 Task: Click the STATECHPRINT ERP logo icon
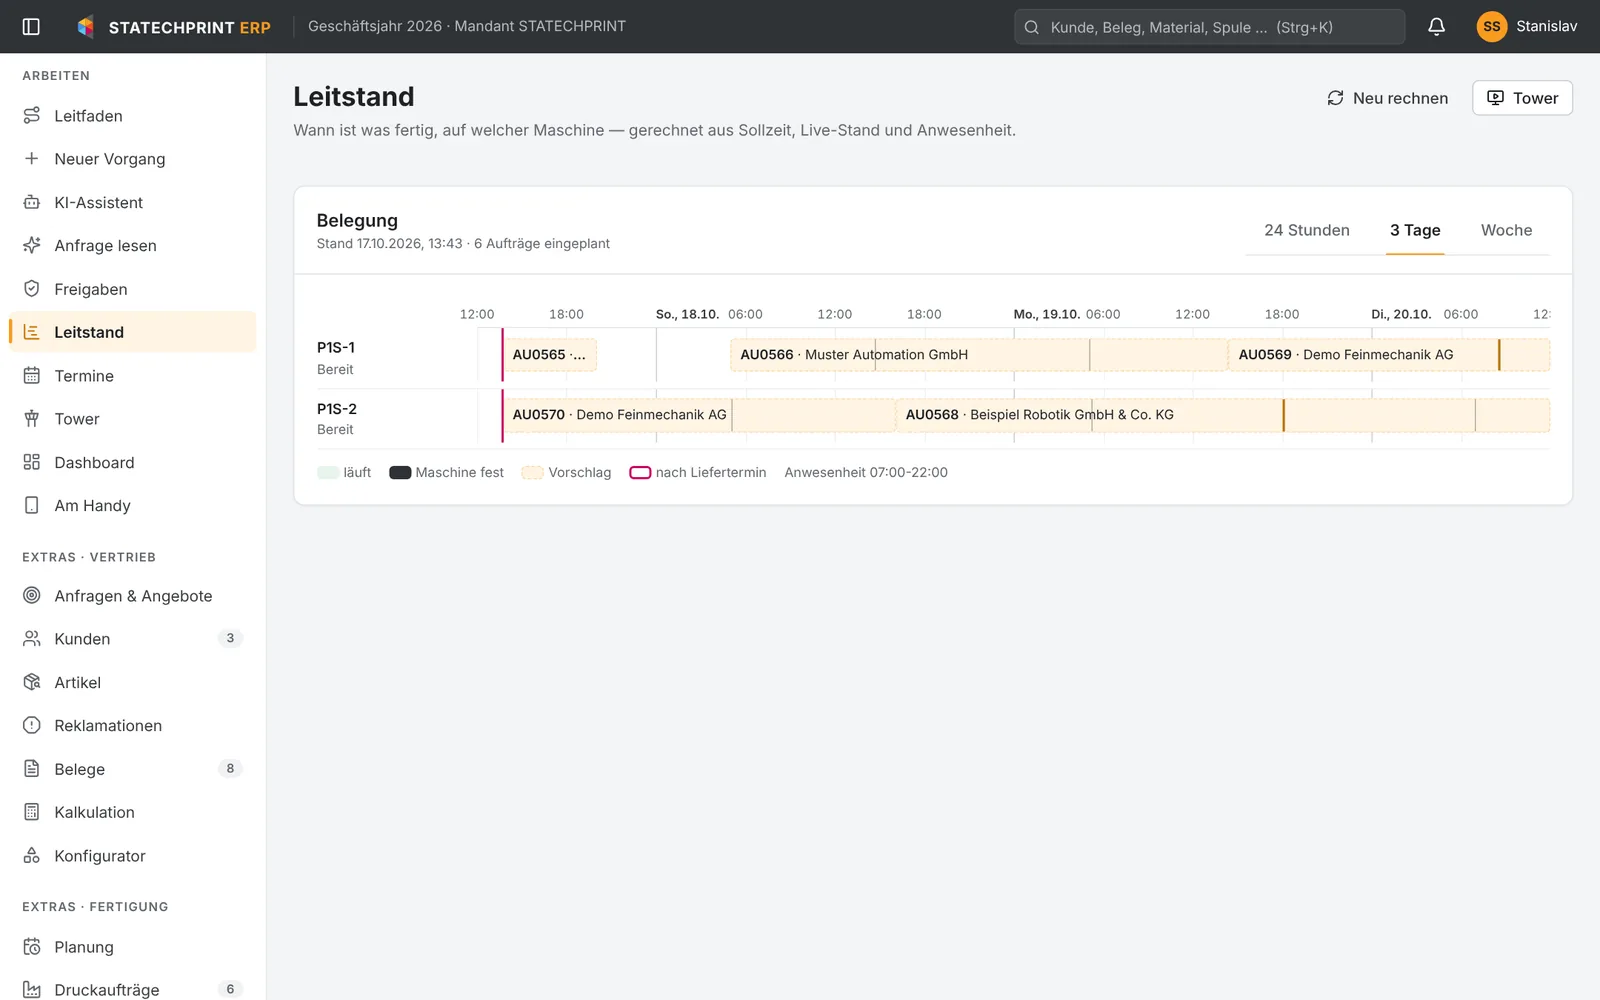[86, 27]
